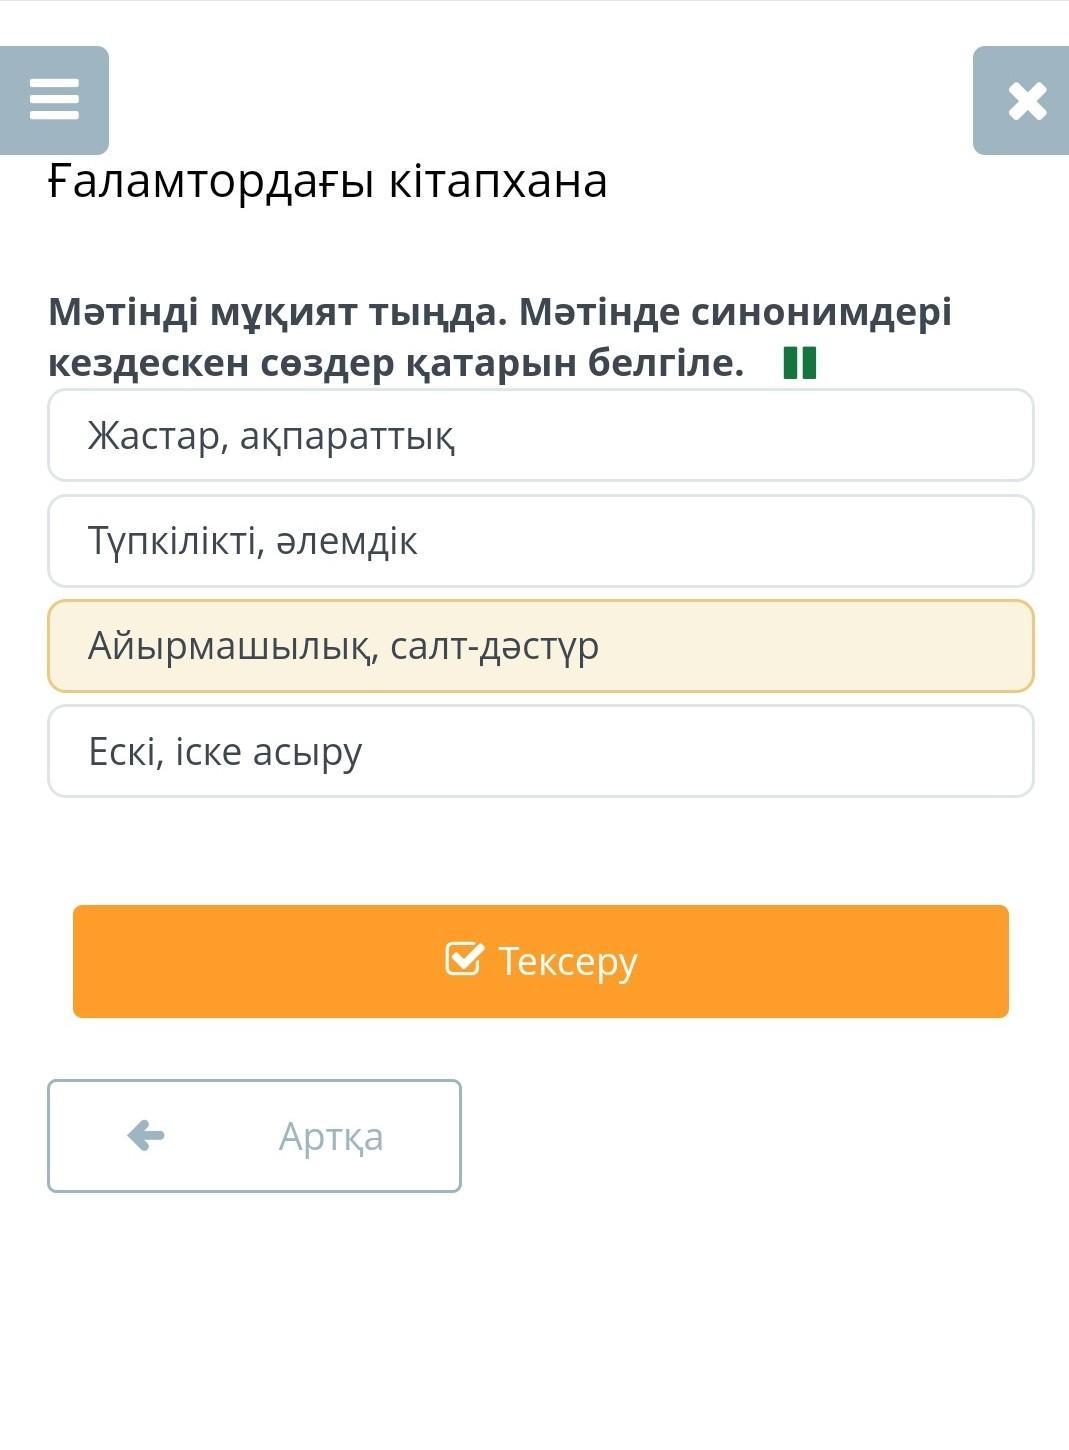Click the word "салт-дәстүр" in the third option

pyautogui.click(x=494, y=646)
